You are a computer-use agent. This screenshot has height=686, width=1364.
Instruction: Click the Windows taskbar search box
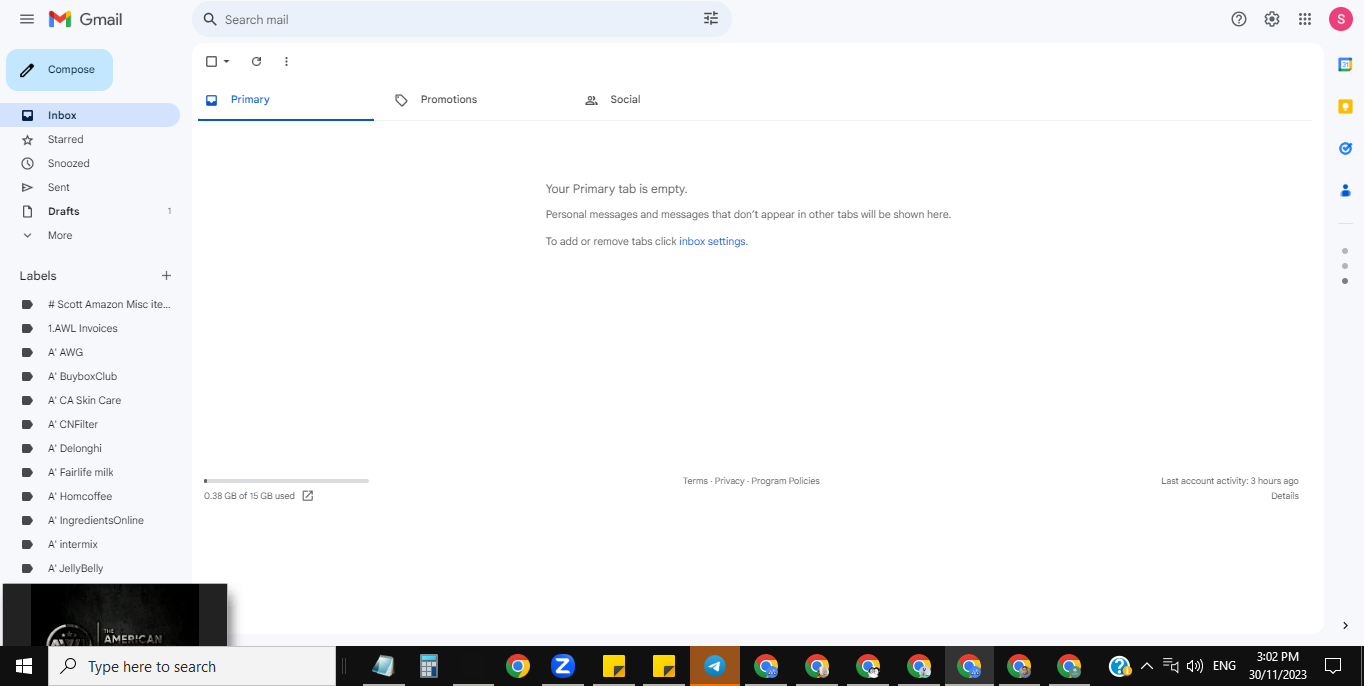pyautogui.click(x=192, y=666)
